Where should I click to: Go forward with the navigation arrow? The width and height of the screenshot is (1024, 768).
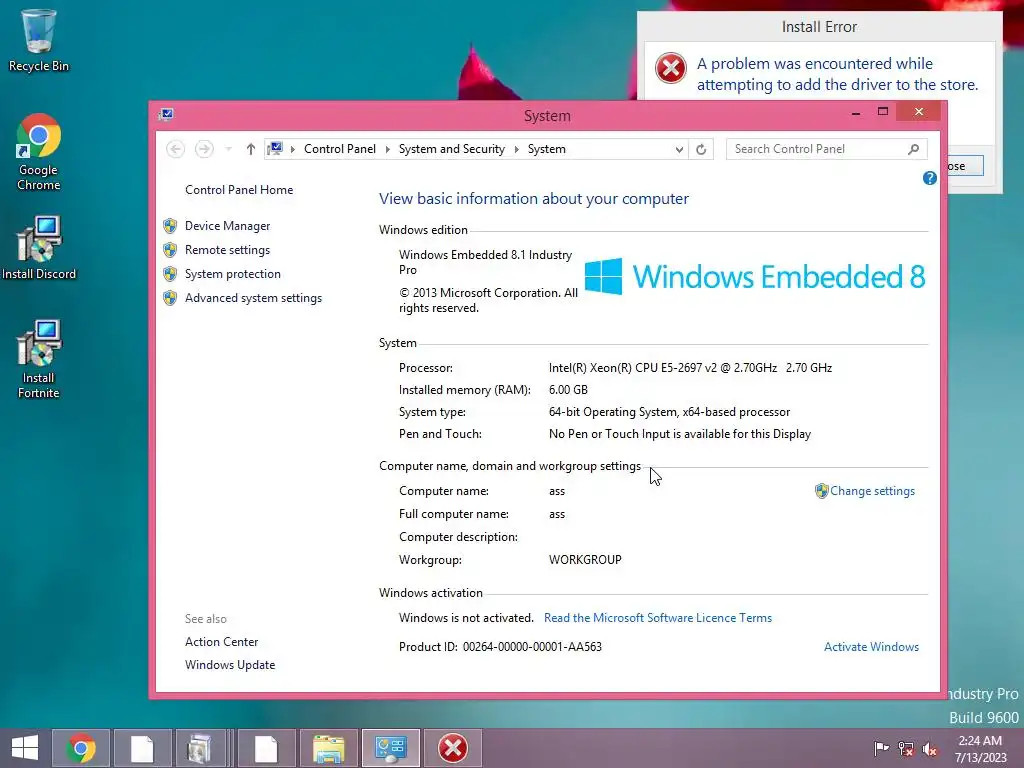204,149
